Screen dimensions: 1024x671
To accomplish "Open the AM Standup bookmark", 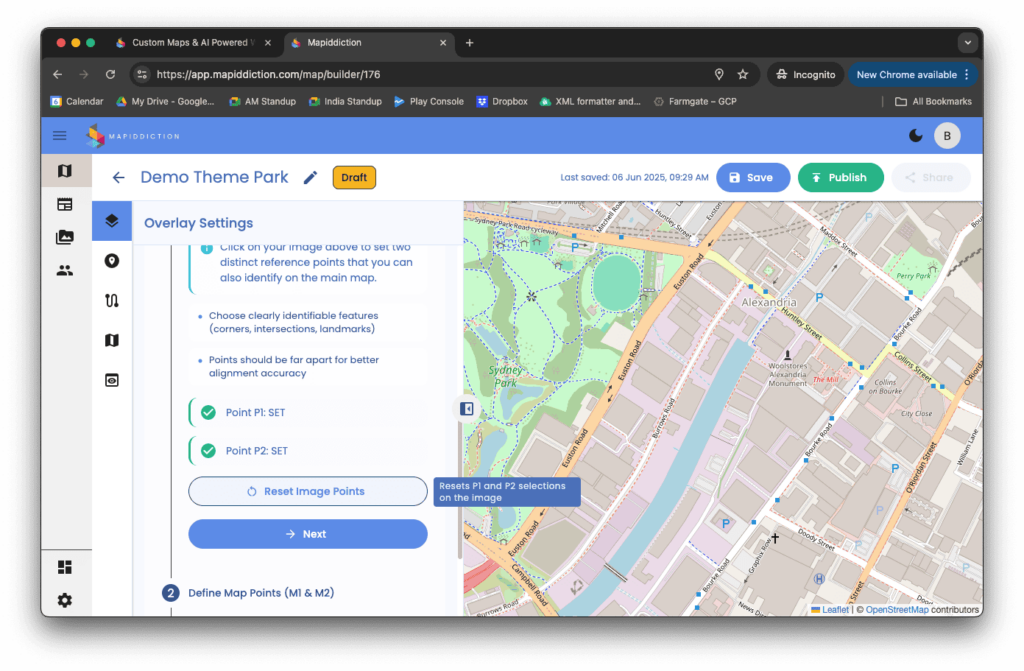I will coord(263,101).
